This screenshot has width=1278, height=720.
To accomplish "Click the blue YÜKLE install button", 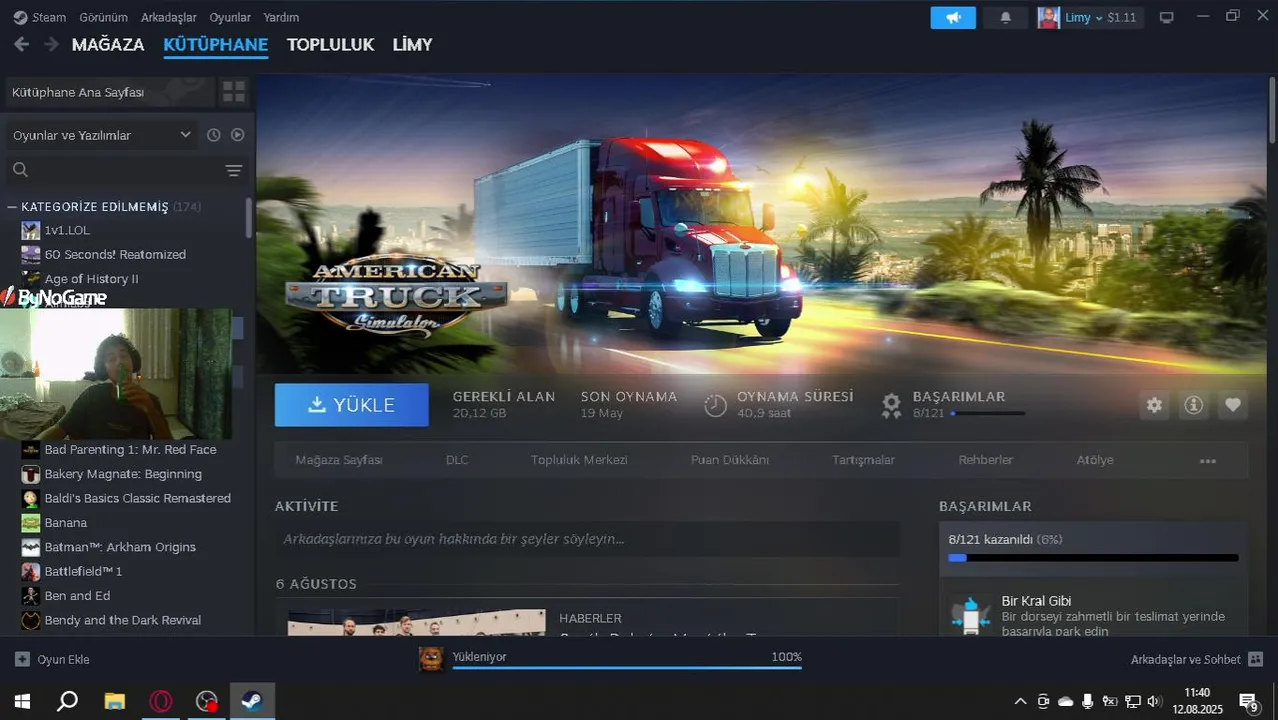I will [352, 405].
